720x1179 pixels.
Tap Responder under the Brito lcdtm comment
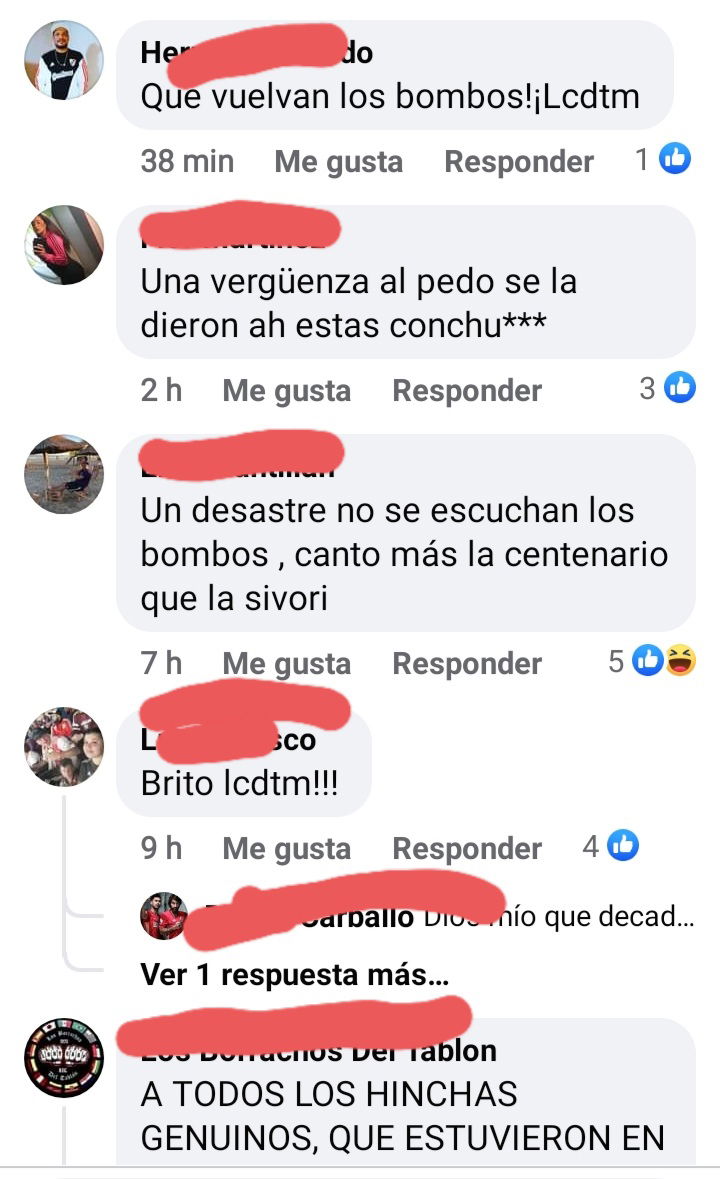tap(467, 849)
